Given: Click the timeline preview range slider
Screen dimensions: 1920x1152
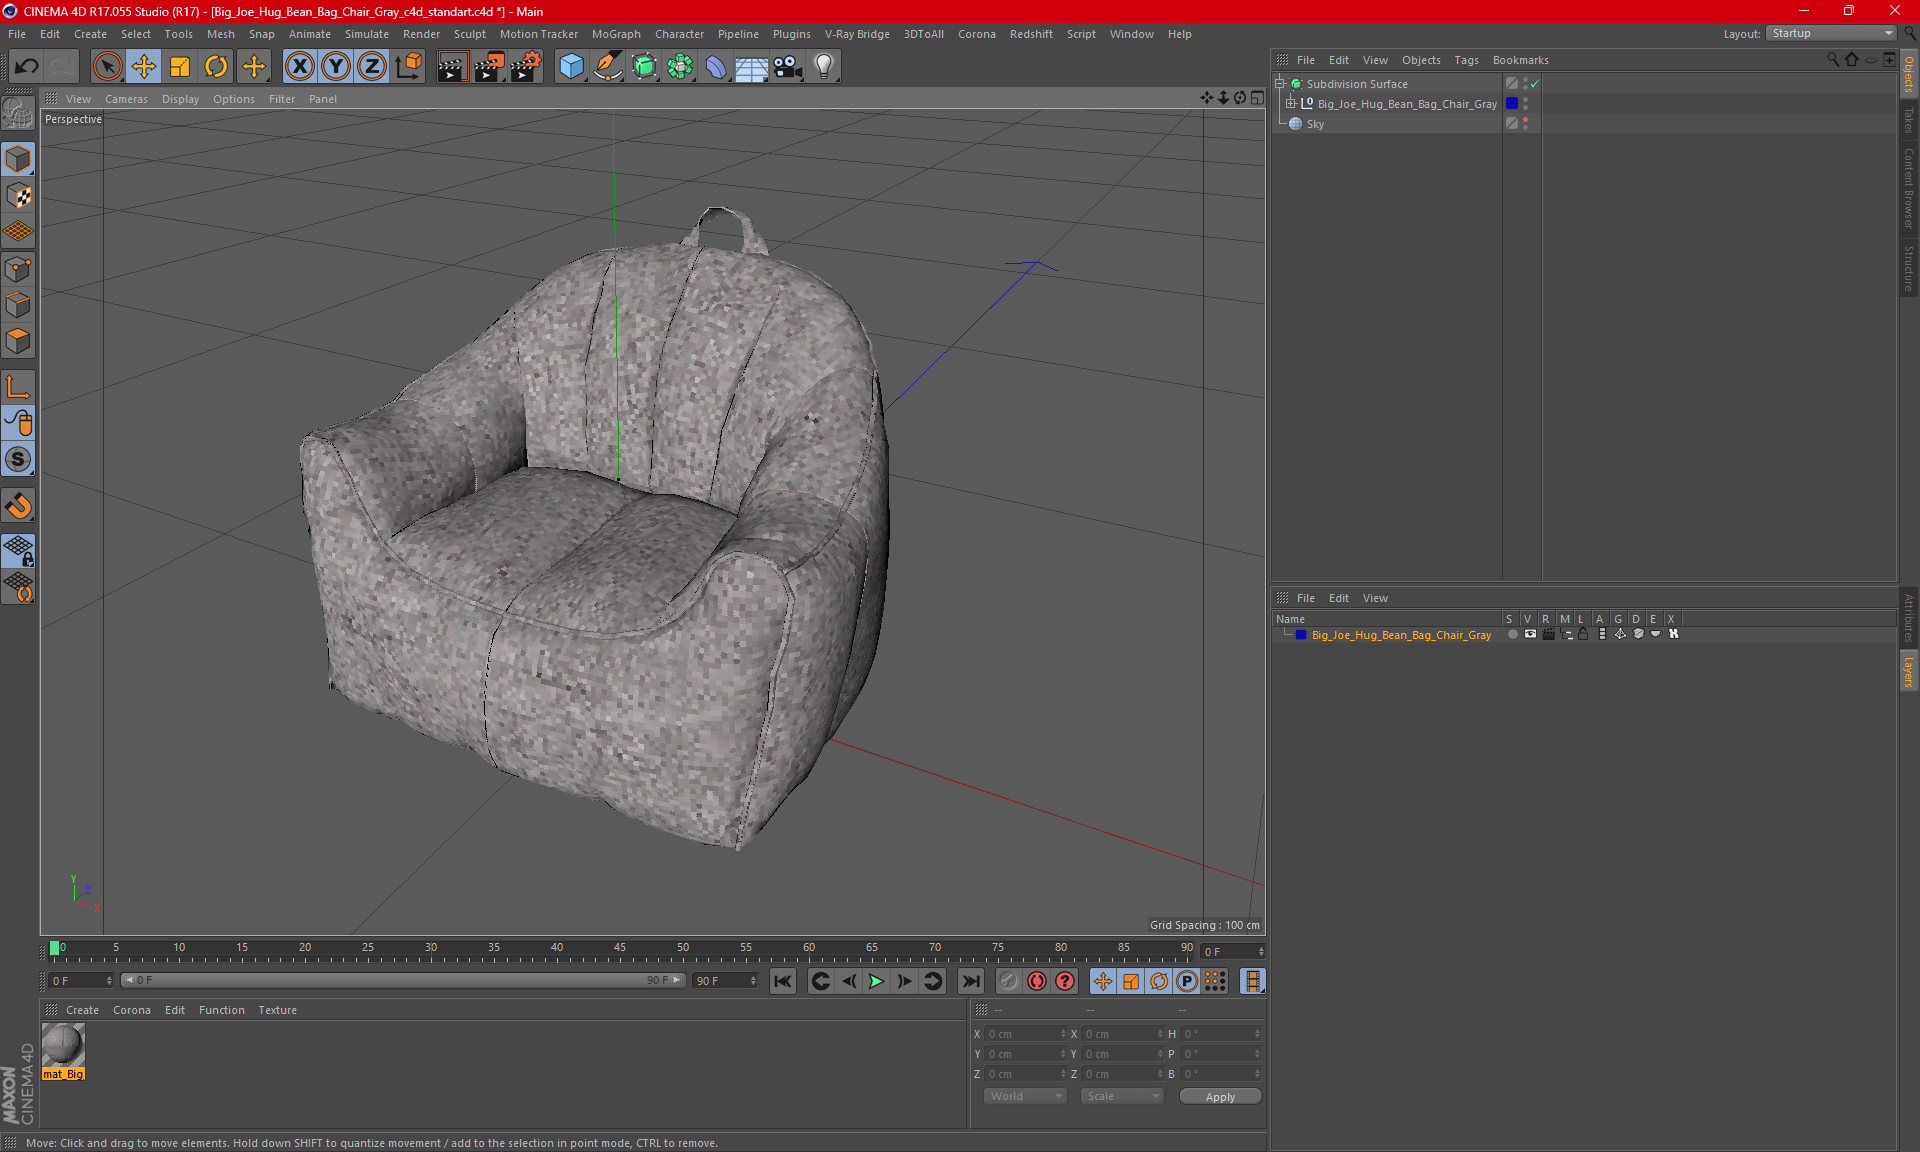Looking at the screenshot, I should point(402,981).
